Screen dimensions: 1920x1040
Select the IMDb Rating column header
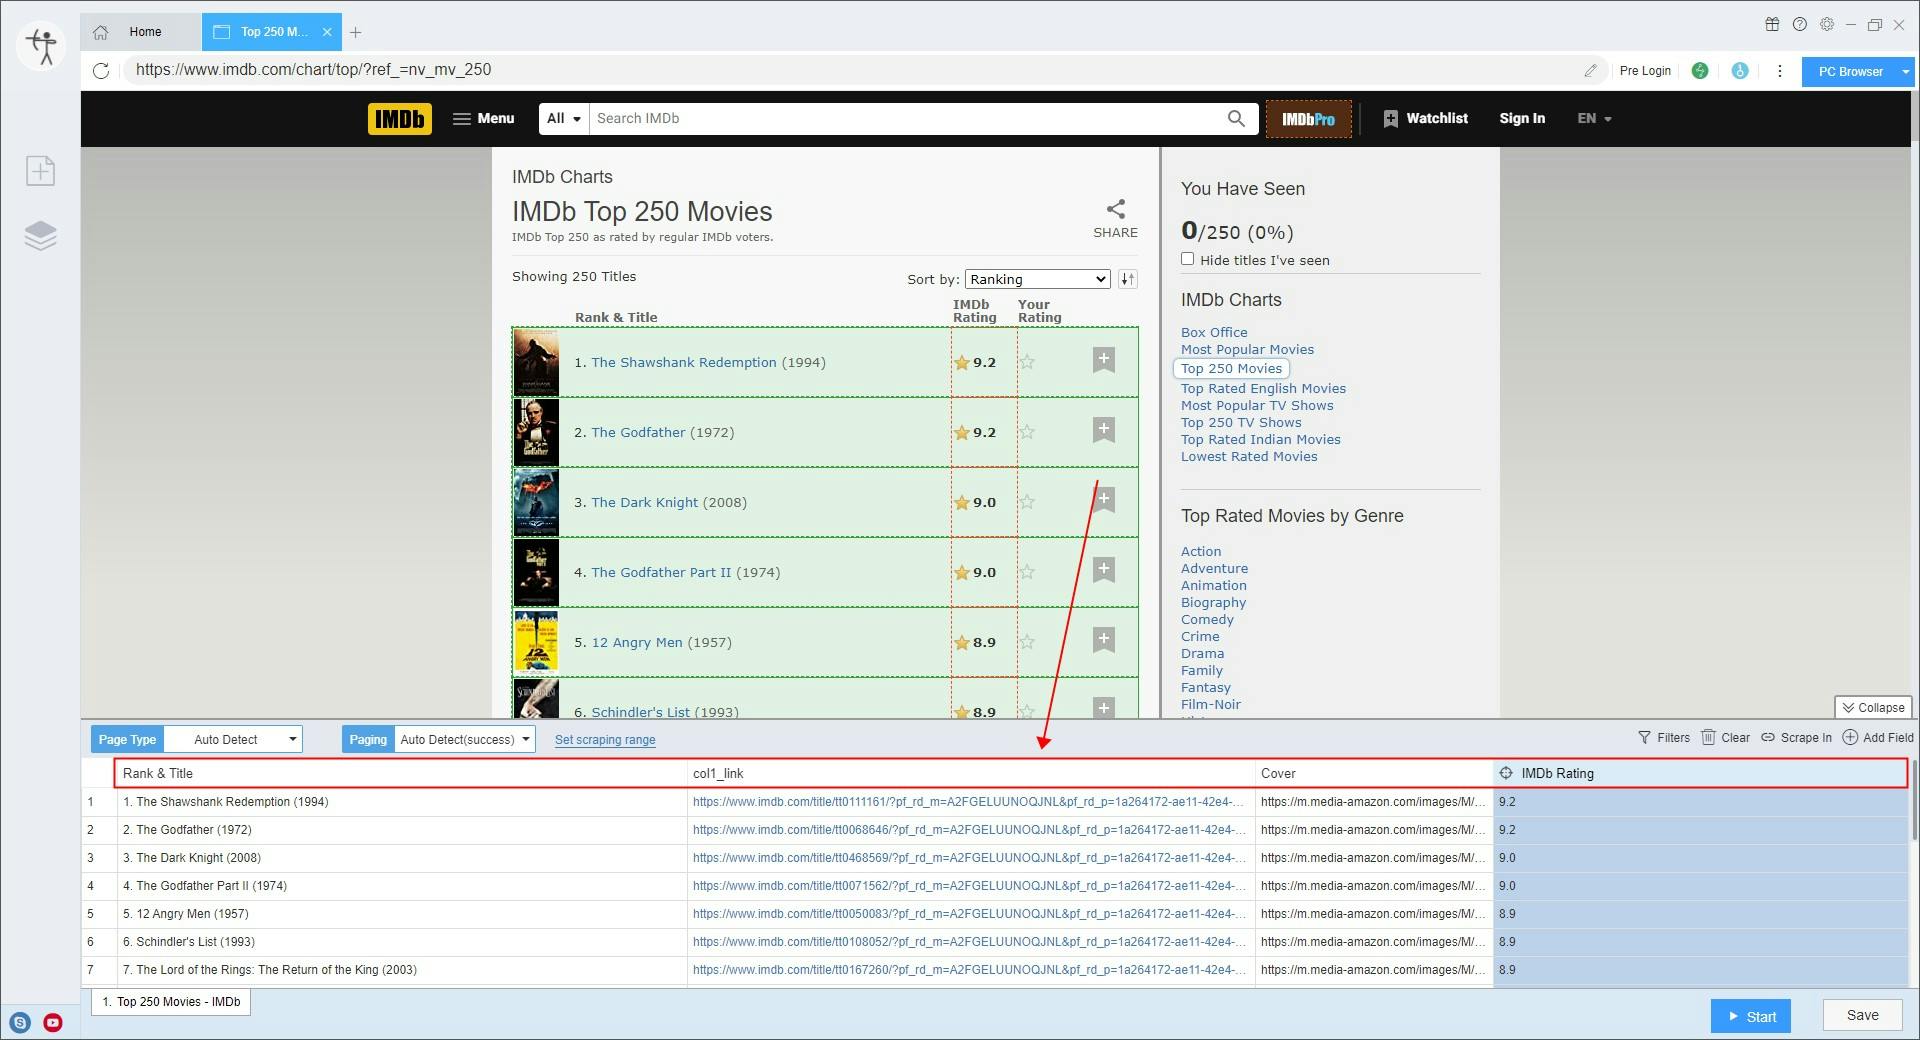(1700, 773)
